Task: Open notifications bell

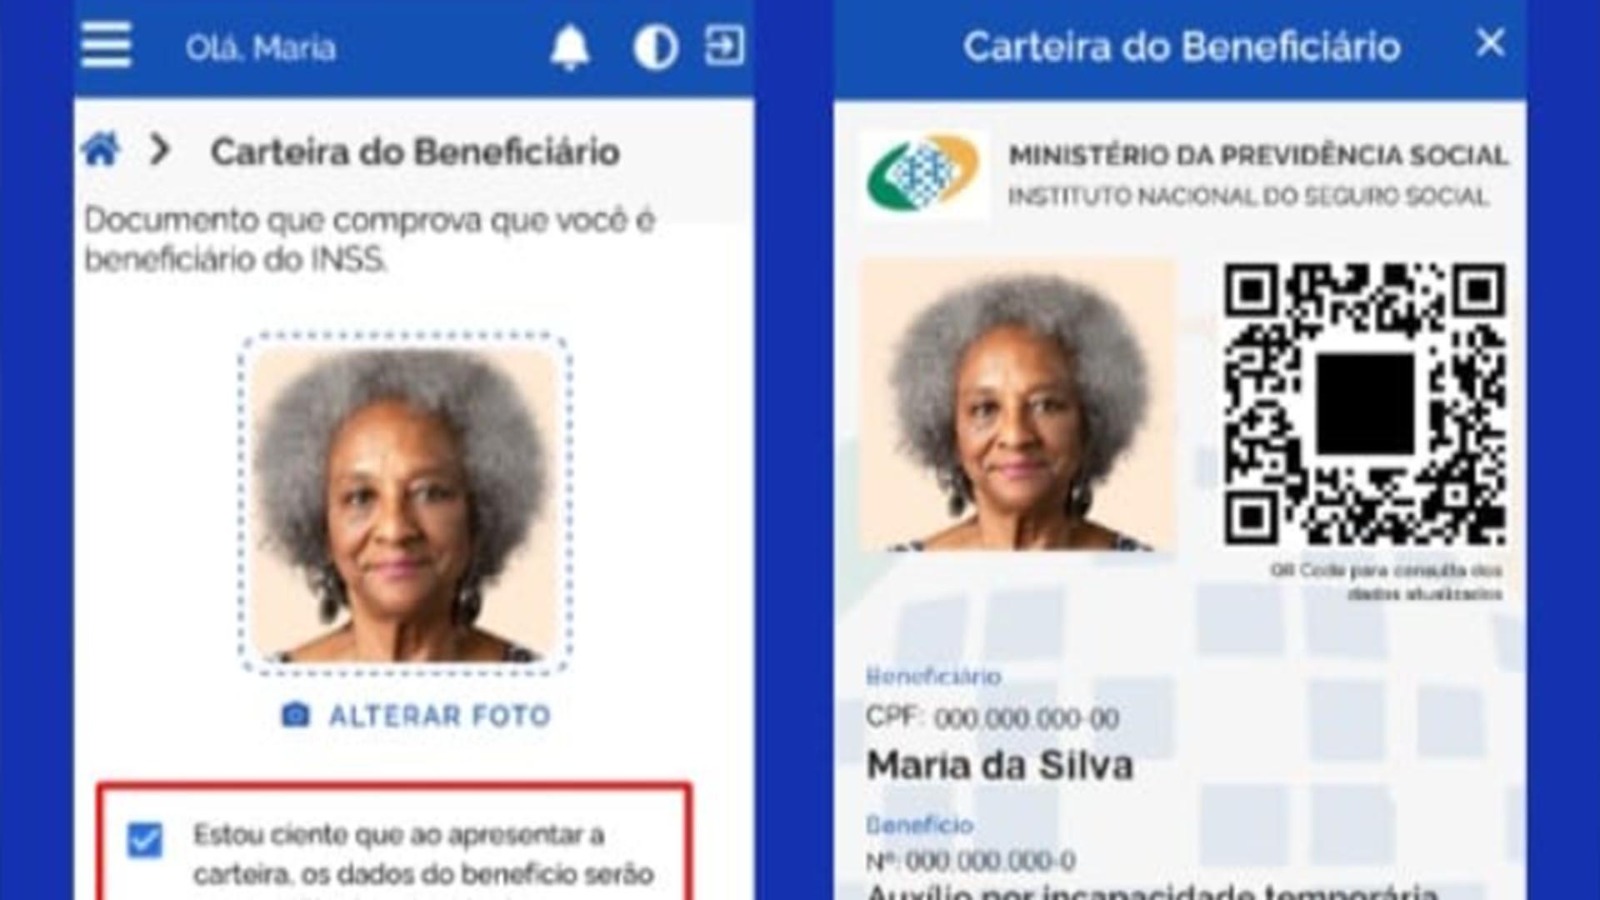Action: click(570, 47)
